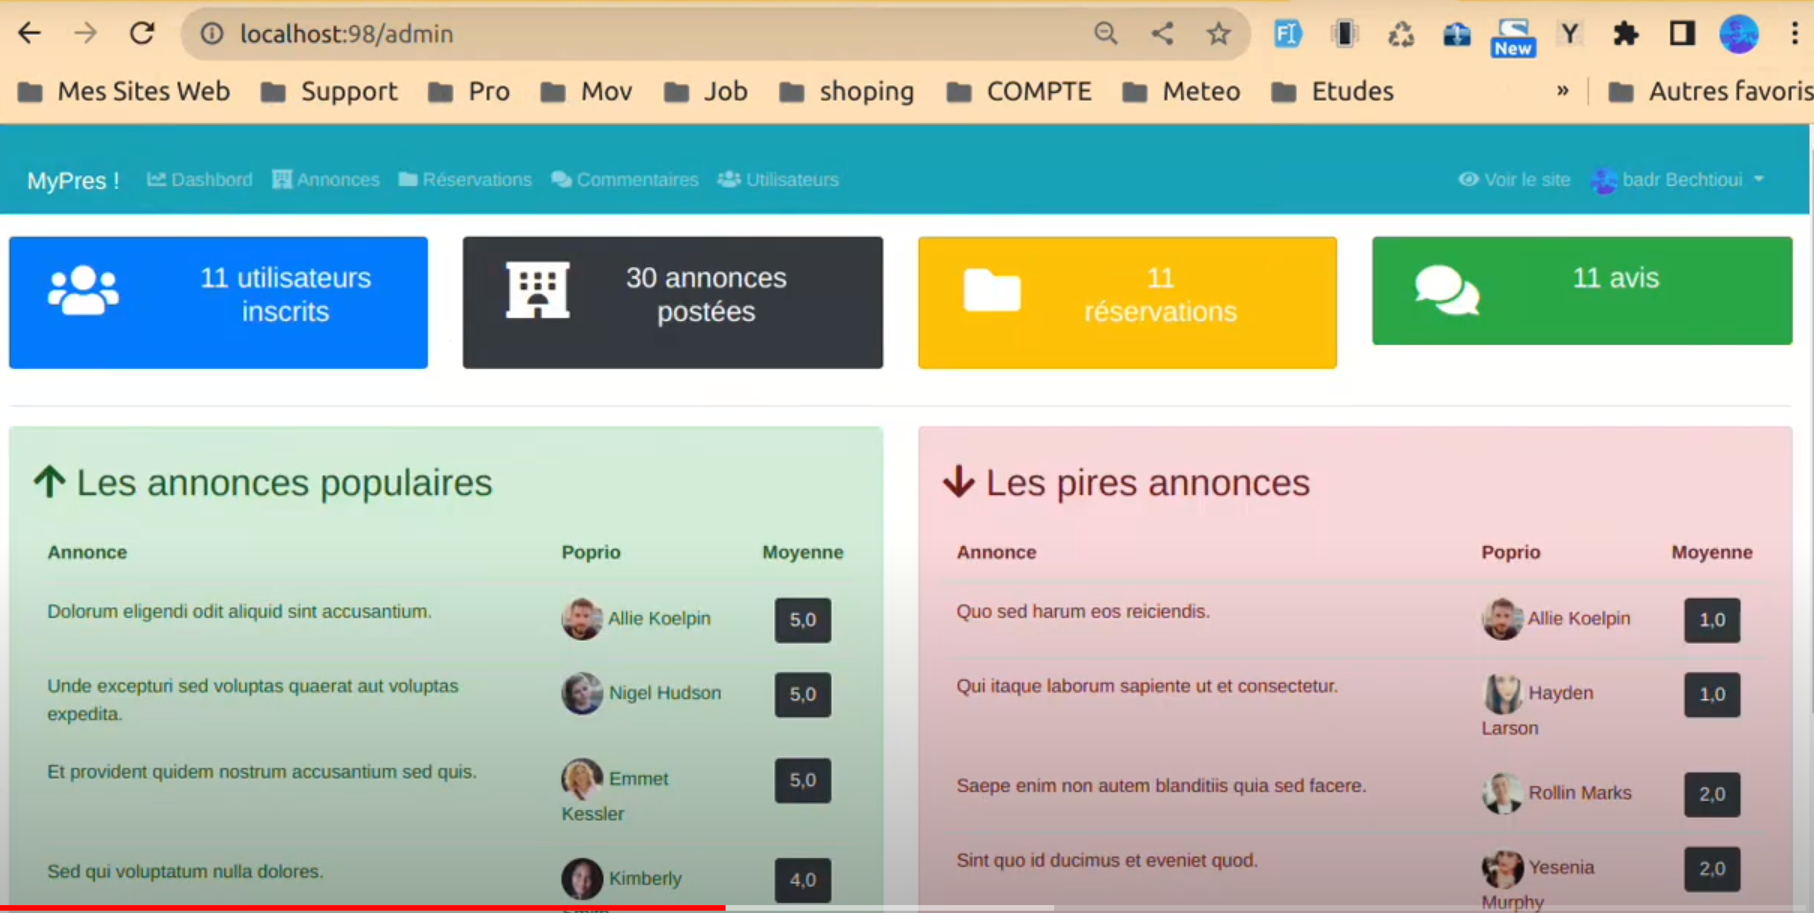Image resolution: width=1814 pixels, height=913 pixels.
Task: Toggle the browser side panel
Action: coord(1682,34)
